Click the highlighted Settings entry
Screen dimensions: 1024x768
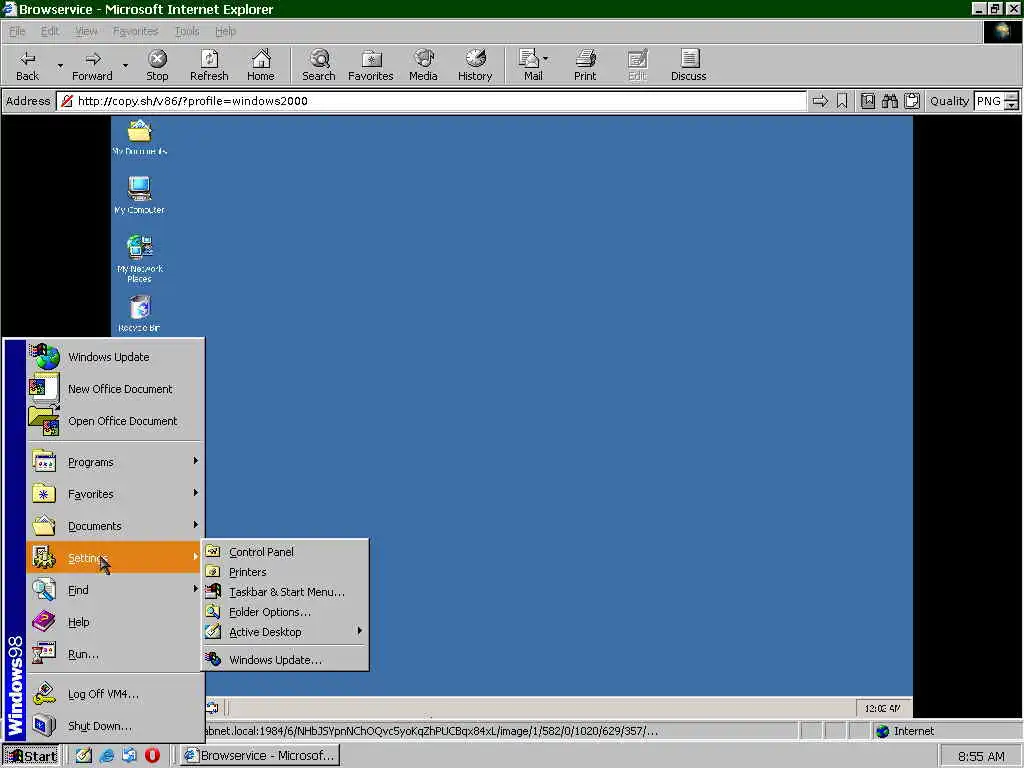coord(115,558)
